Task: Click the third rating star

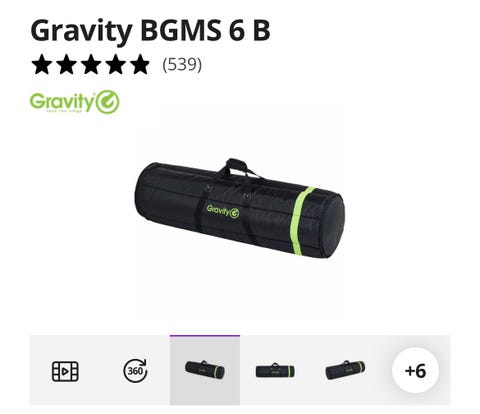Action: 91,64
